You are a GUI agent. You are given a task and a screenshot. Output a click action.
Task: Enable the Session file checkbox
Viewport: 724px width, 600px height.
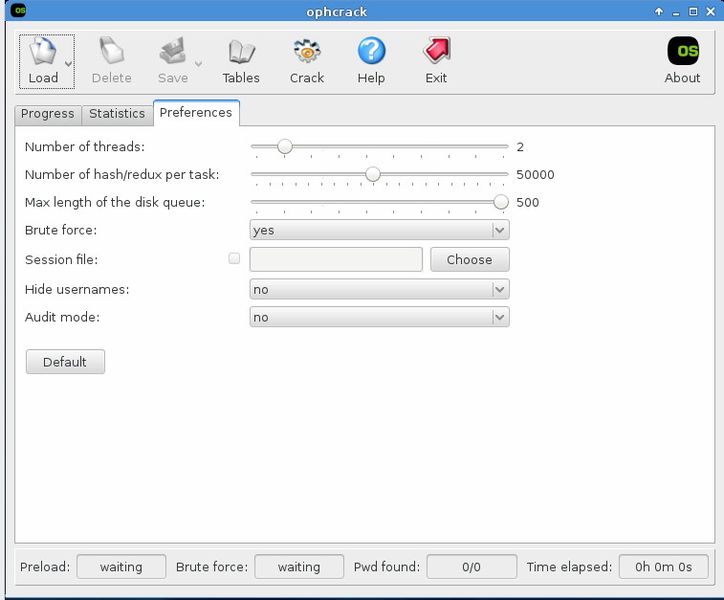234,258
